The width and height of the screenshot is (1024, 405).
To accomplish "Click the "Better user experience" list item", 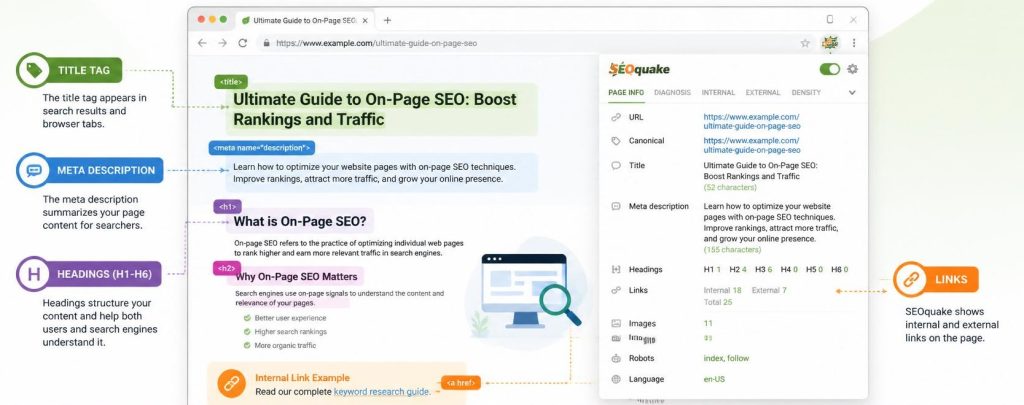I will point(290,318).
